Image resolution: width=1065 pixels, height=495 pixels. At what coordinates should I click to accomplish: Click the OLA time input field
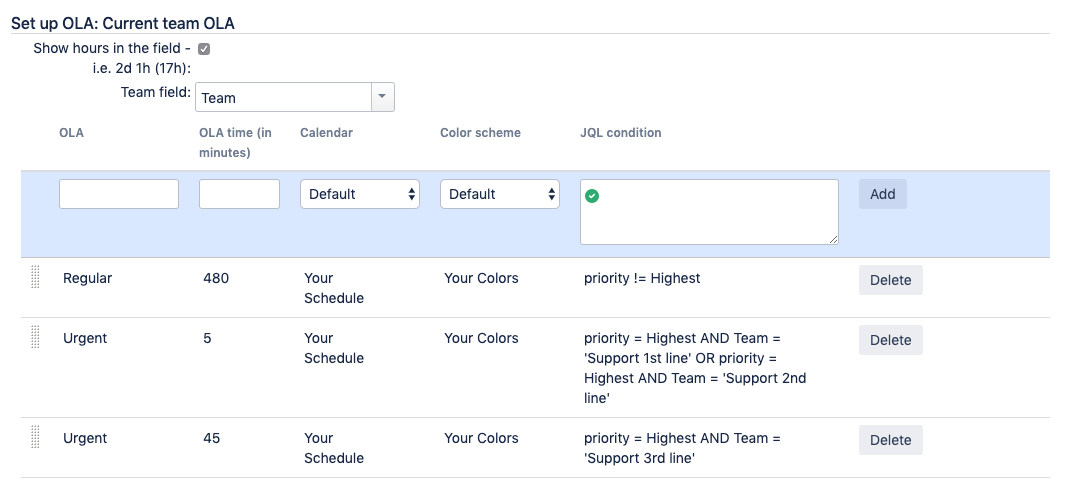click(239, 194)
